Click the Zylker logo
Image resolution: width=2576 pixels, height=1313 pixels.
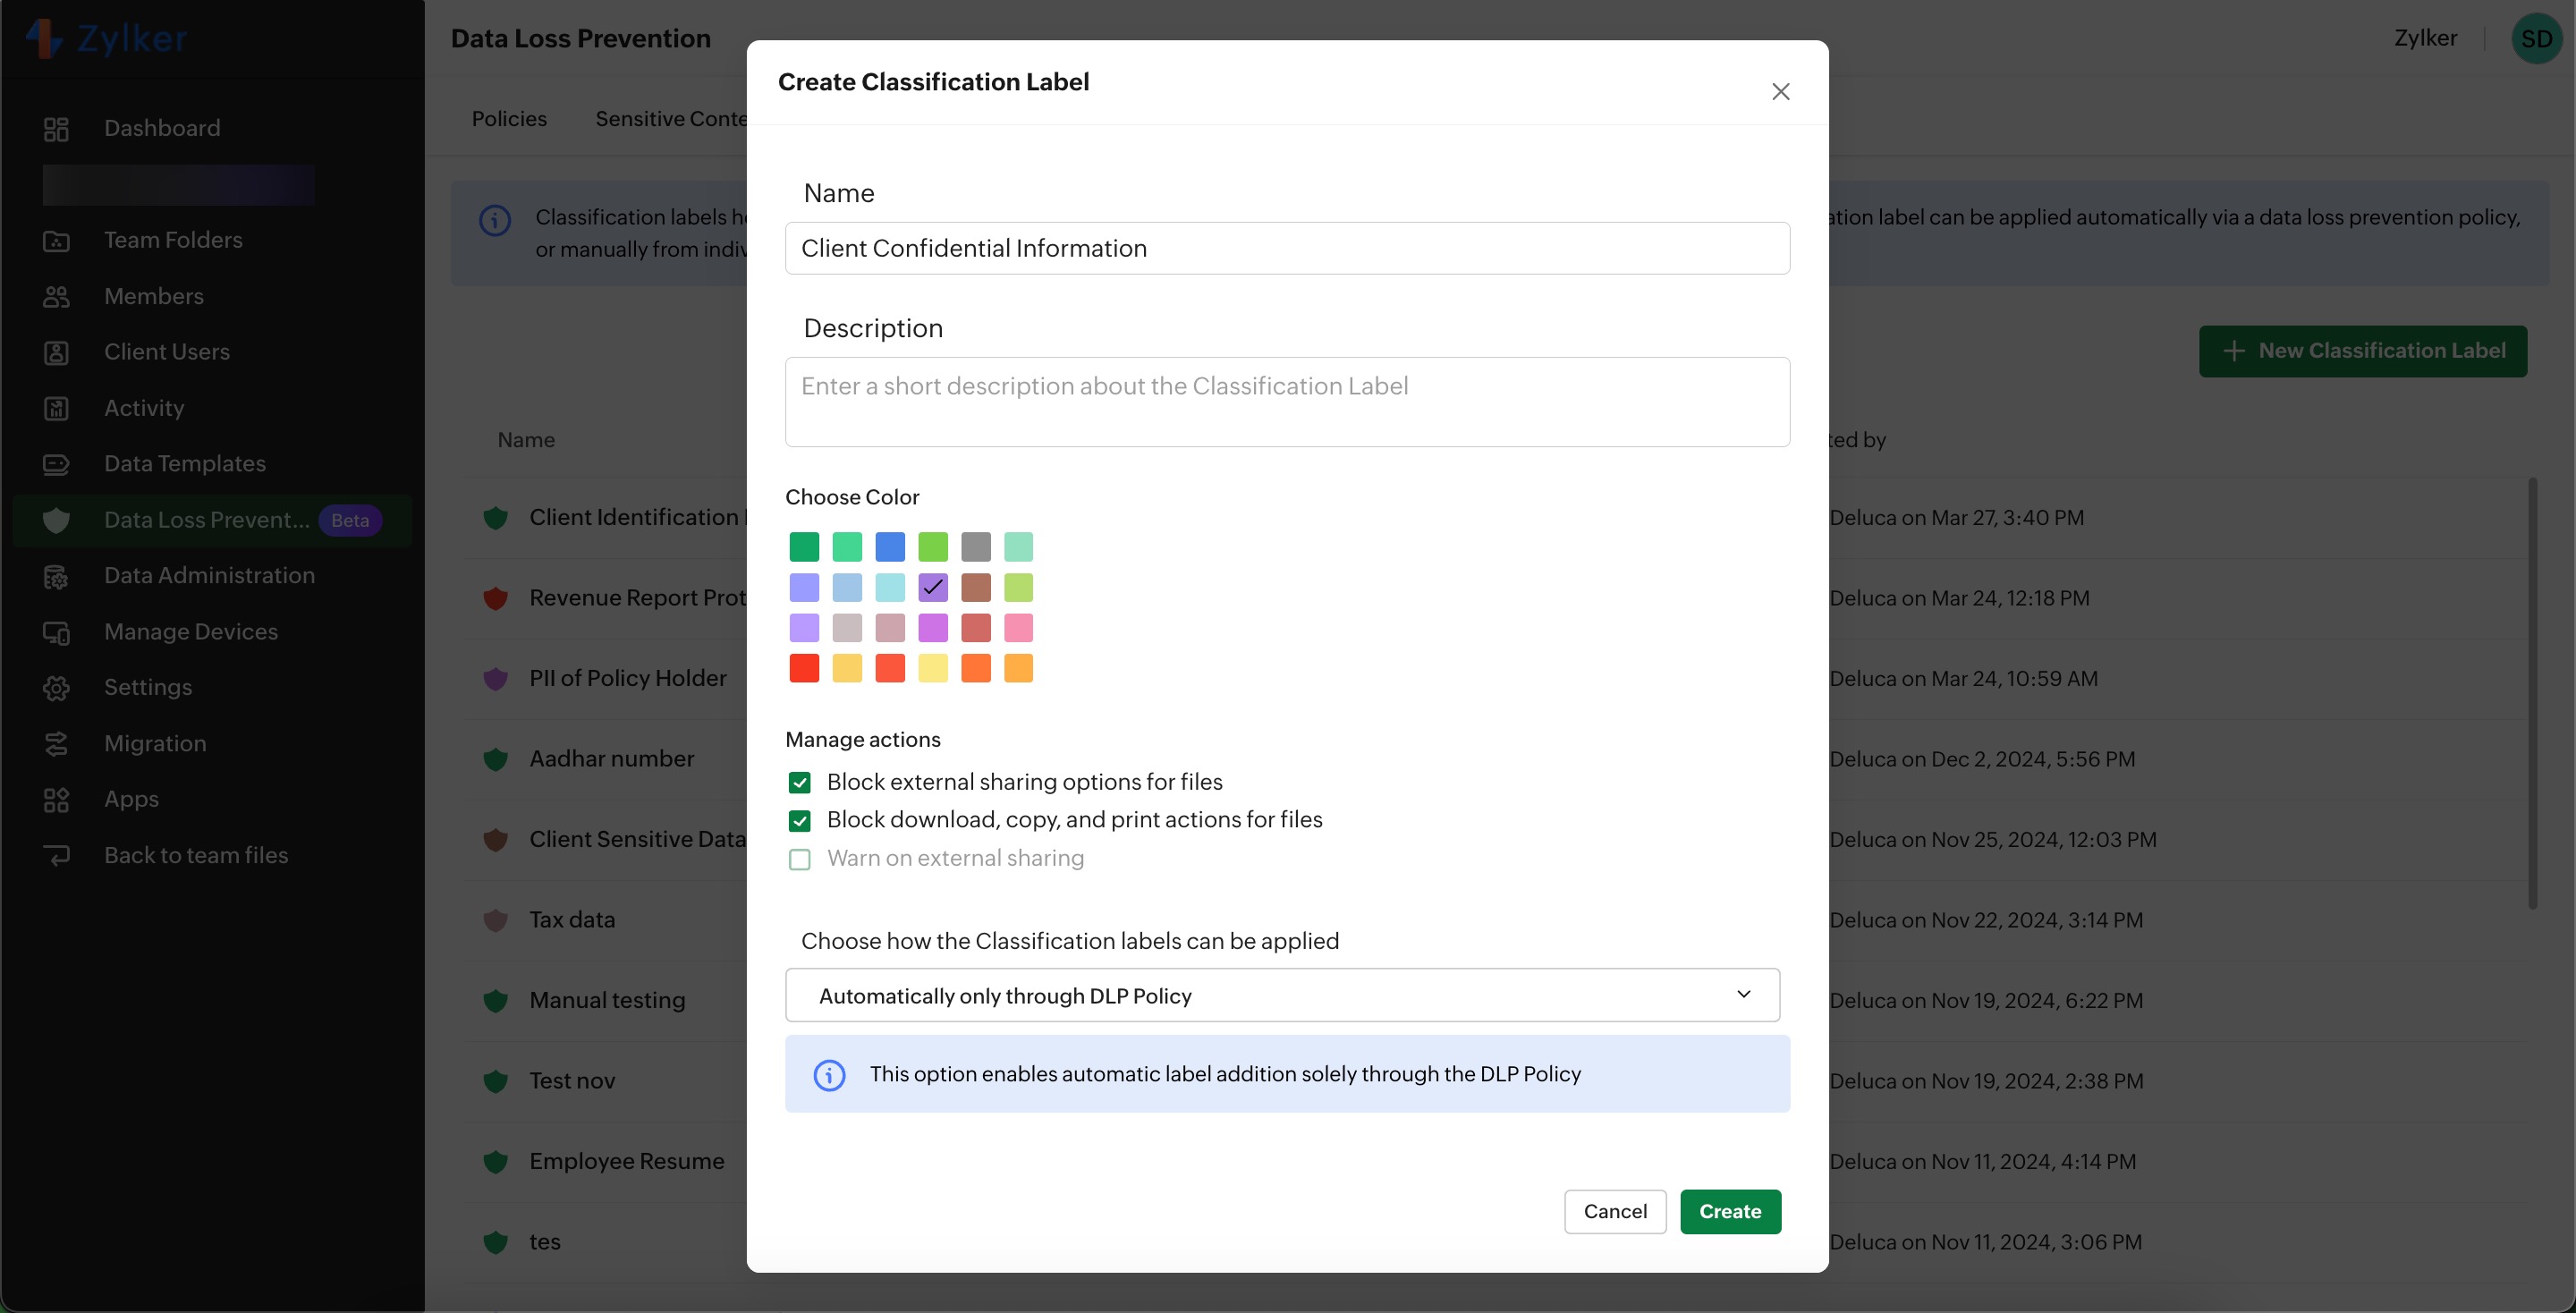(106, 39)
